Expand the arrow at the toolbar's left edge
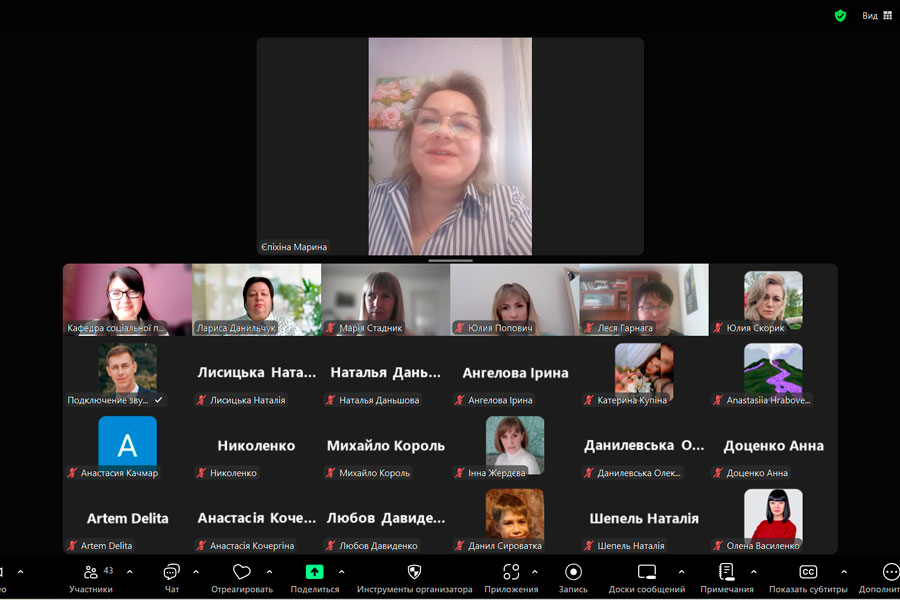Viewport: 900px width, 600px height. point(21,572)
